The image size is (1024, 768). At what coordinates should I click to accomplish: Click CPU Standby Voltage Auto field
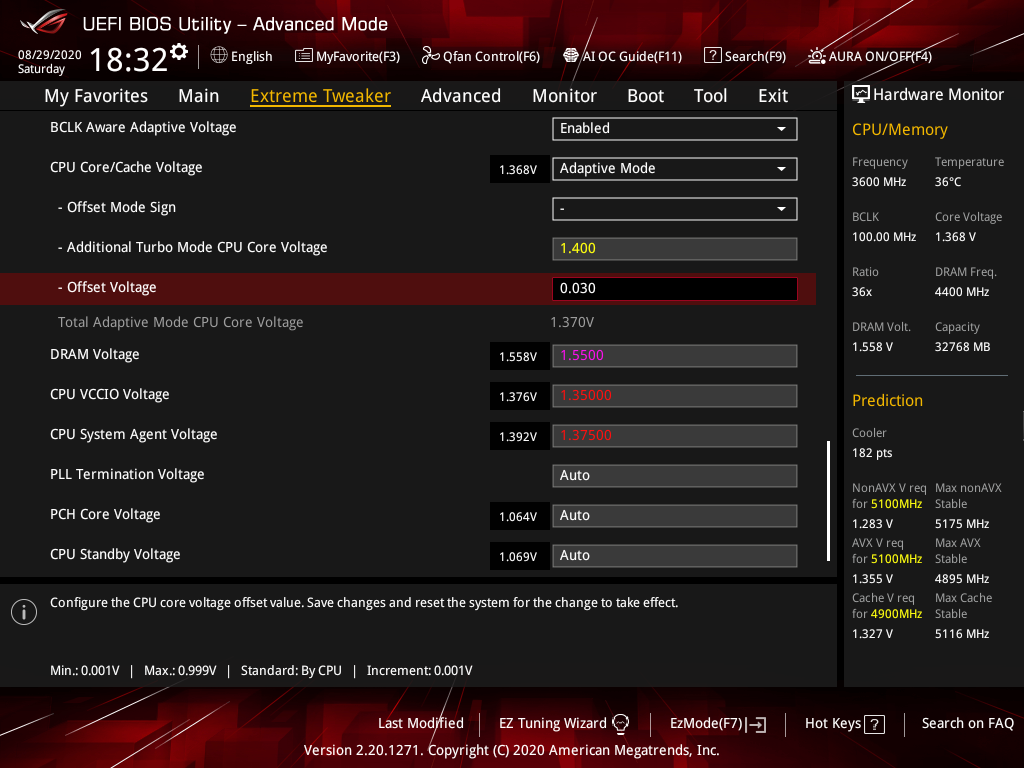(x=675, y=556)
